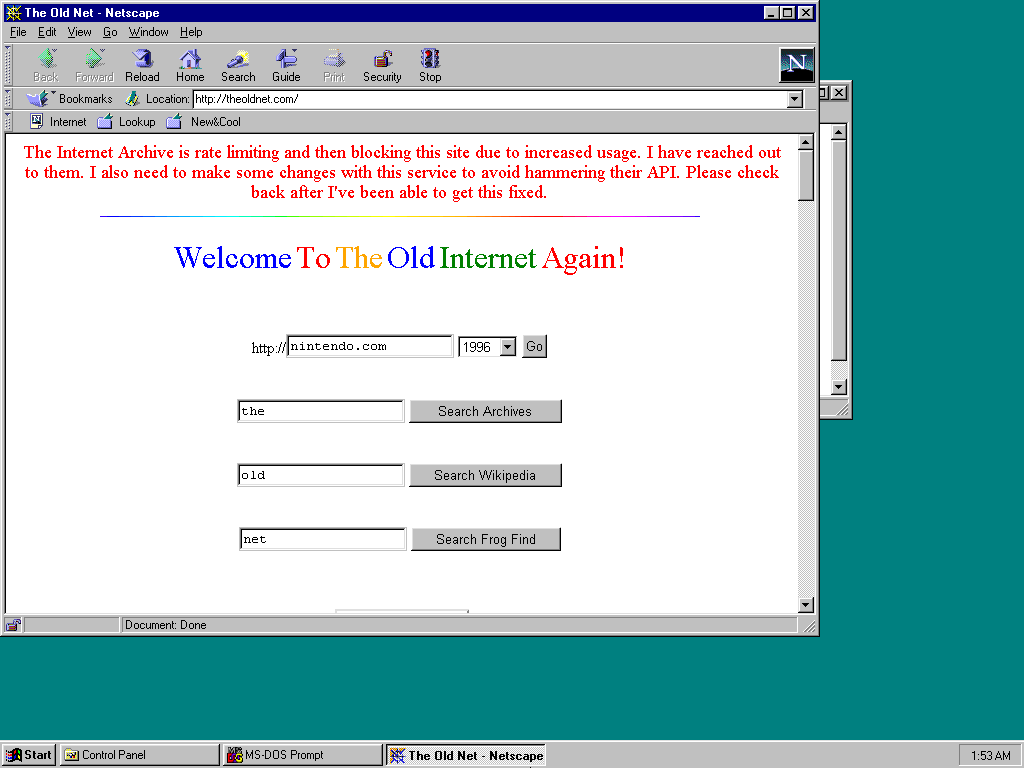1024x768 pixels.
Task: Click the Search Archives button
Action: point(485,411)
